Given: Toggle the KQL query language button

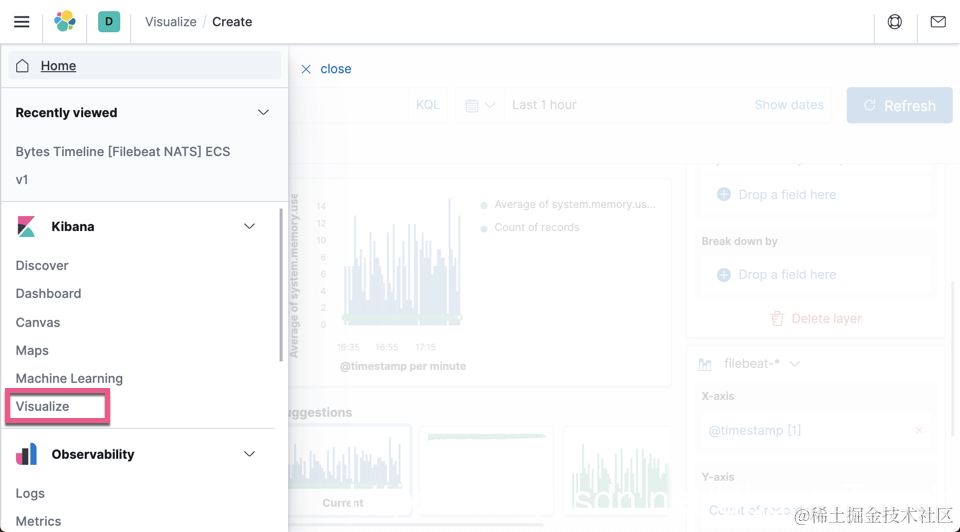Looking at the screenshot, I should (427, 105).
